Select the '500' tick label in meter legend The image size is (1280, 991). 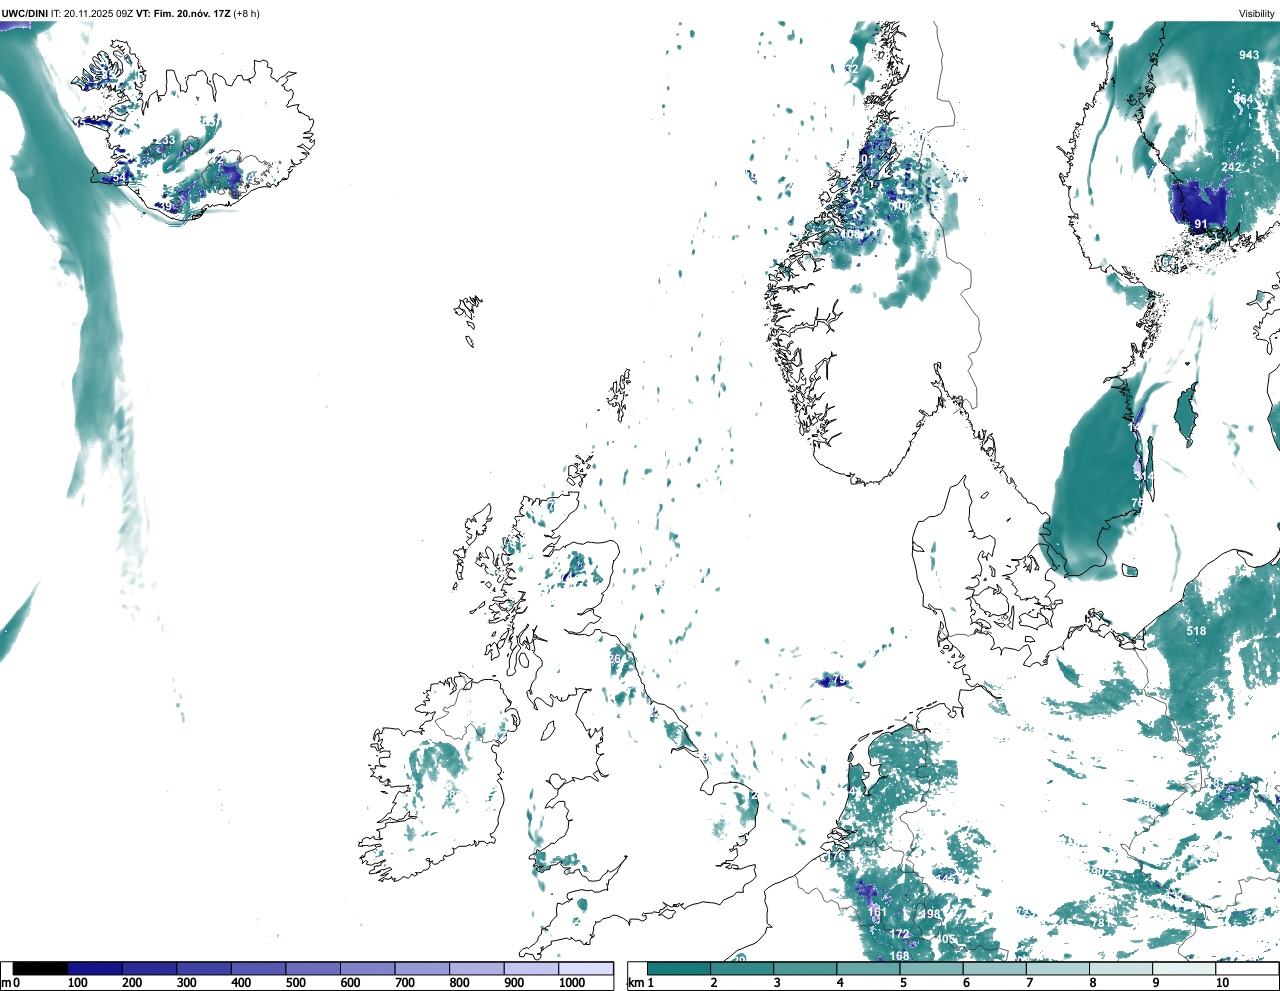point(296,983)
